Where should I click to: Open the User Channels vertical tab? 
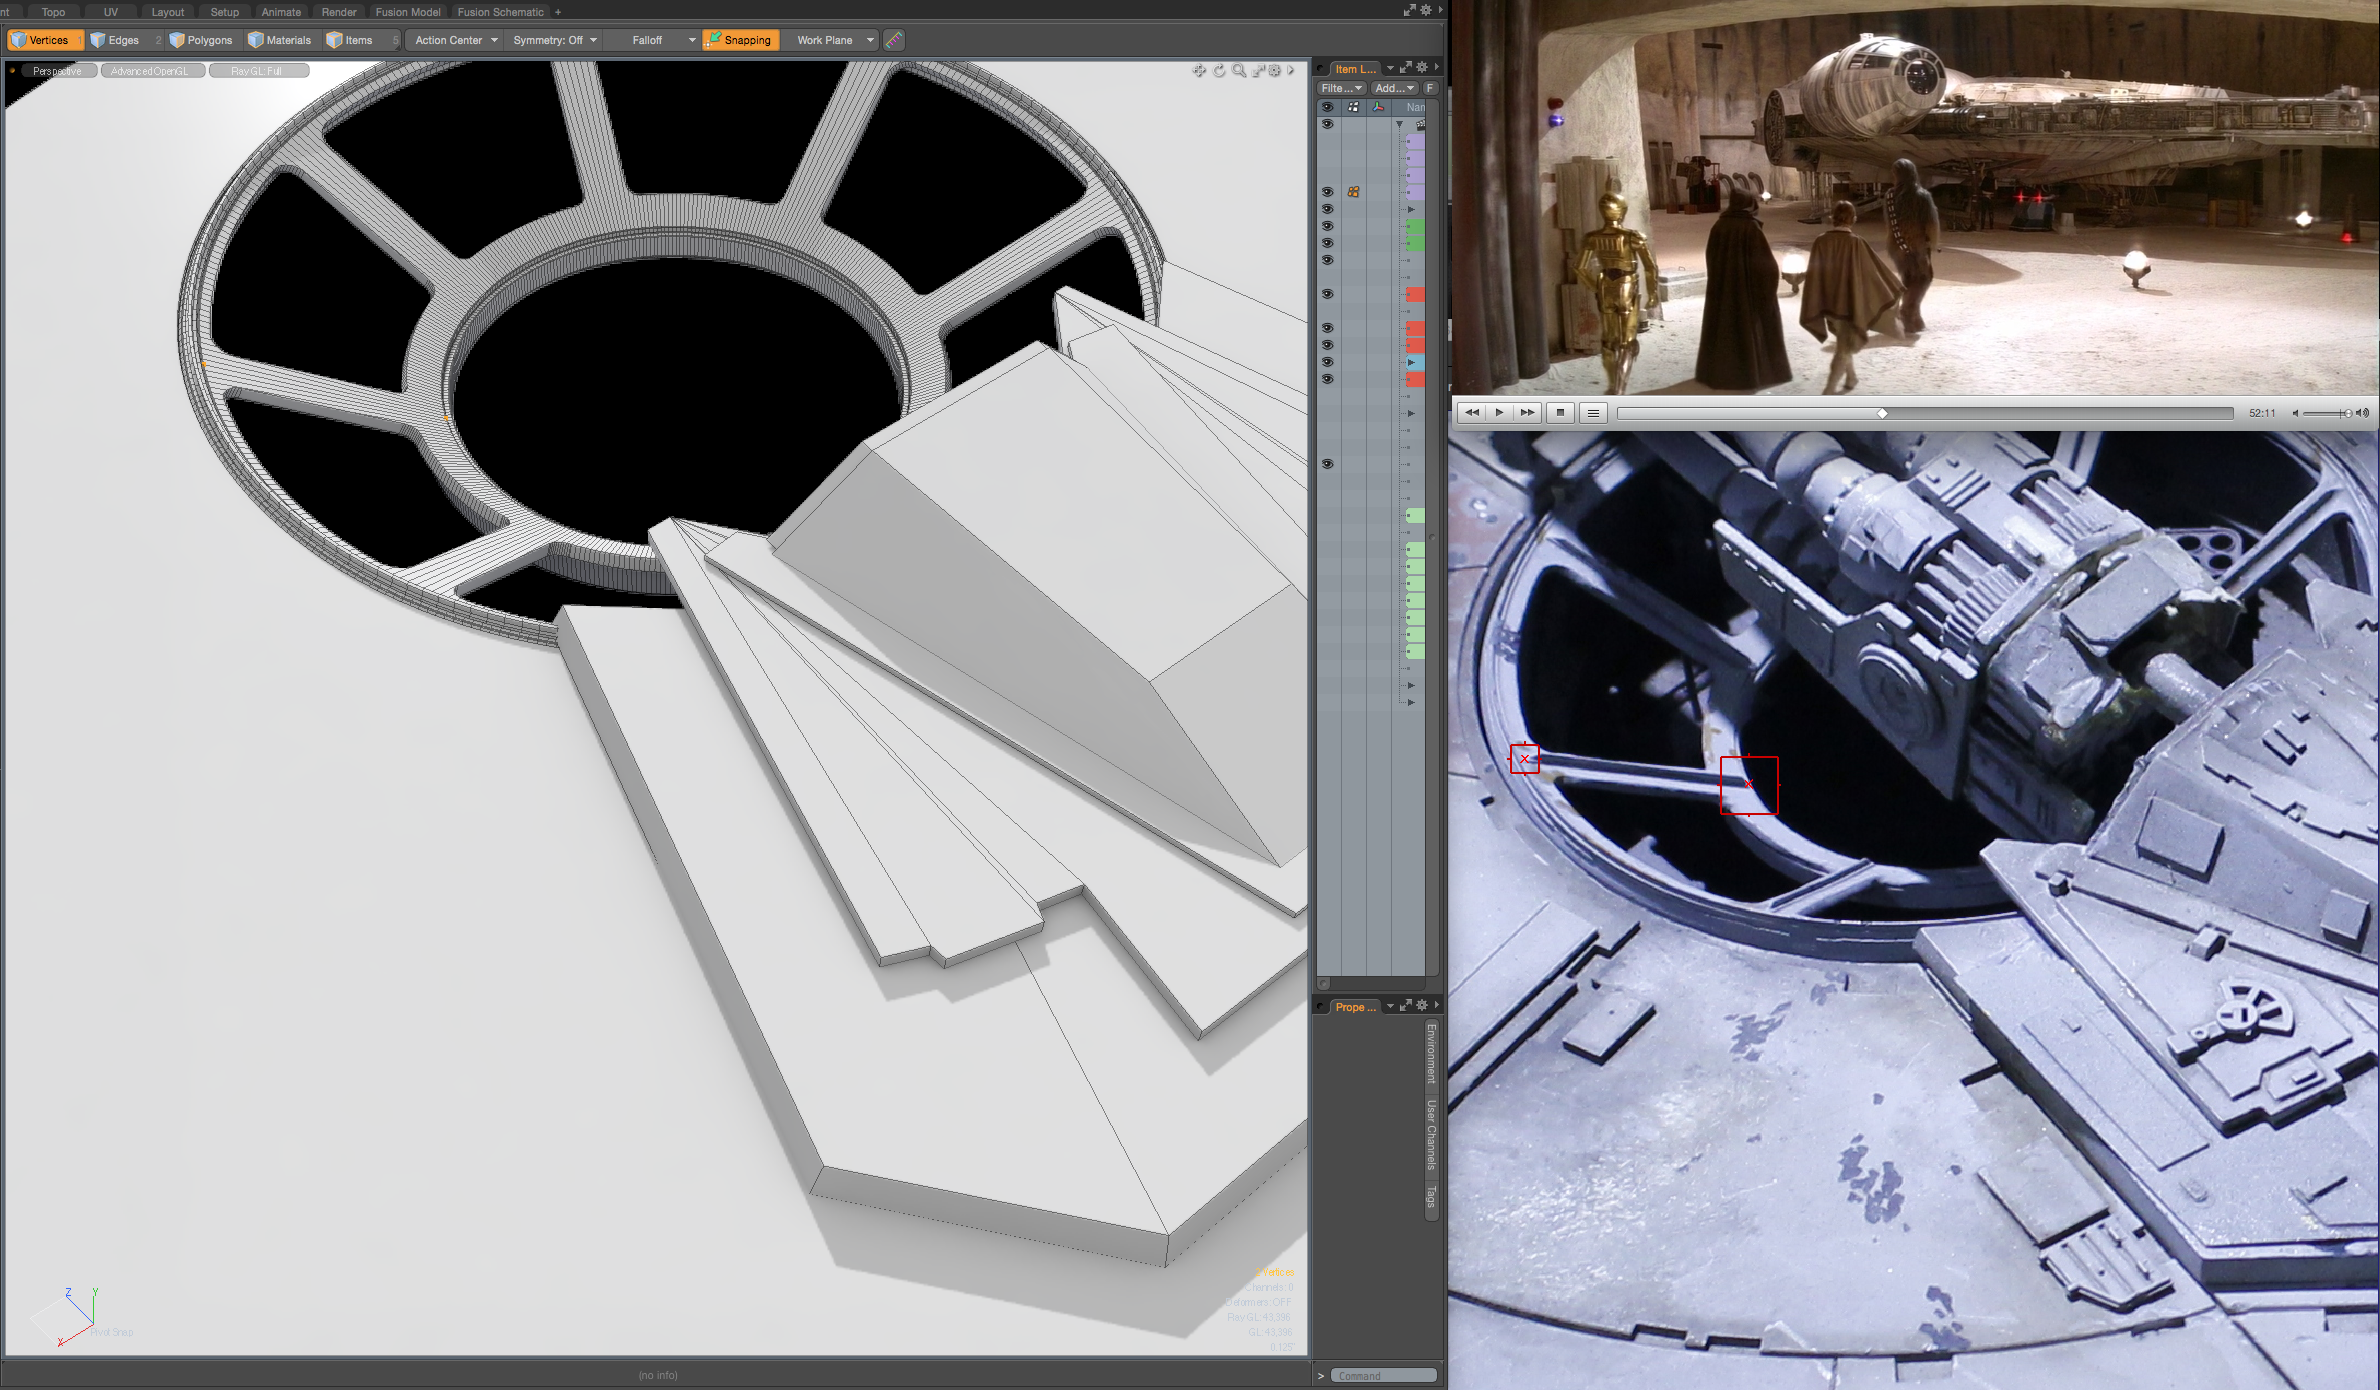(x=1431, y=1135)
